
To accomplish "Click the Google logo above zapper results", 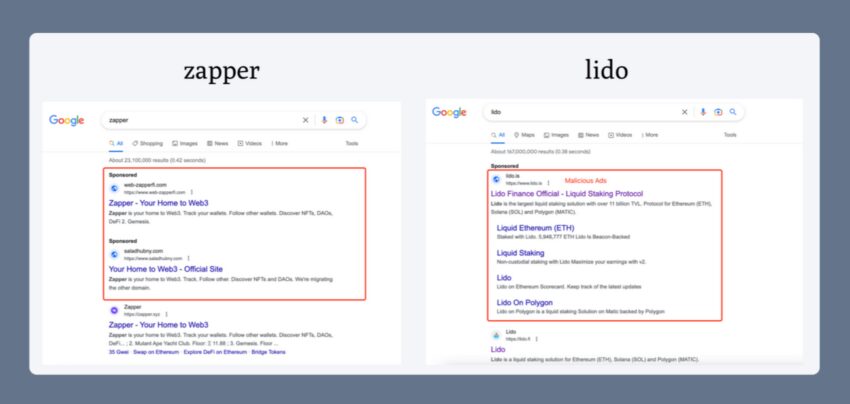I will (x=67, y=120).
